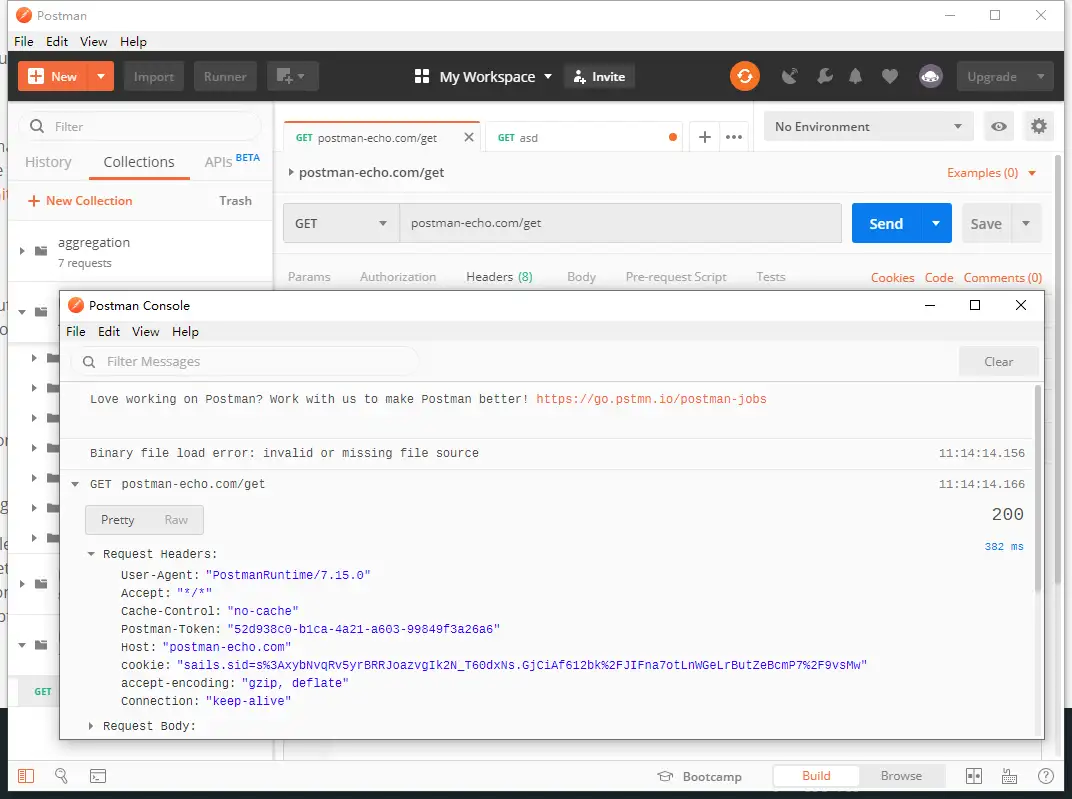Open the No Environment dropdown

pyautogui.click(x=868, y=127)
